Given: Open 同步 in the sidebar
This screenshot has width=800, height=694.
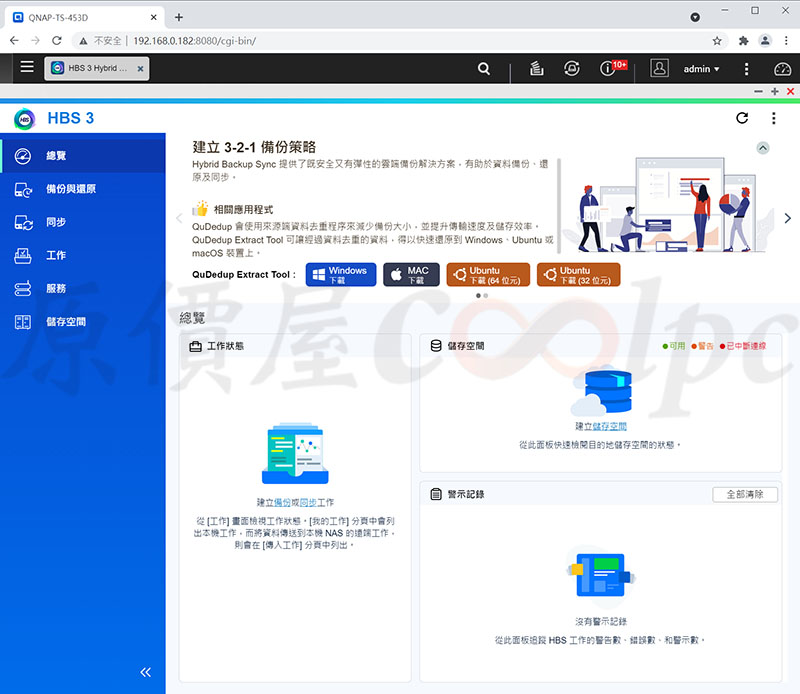Looking at the screenshot, I should (83, 222).
